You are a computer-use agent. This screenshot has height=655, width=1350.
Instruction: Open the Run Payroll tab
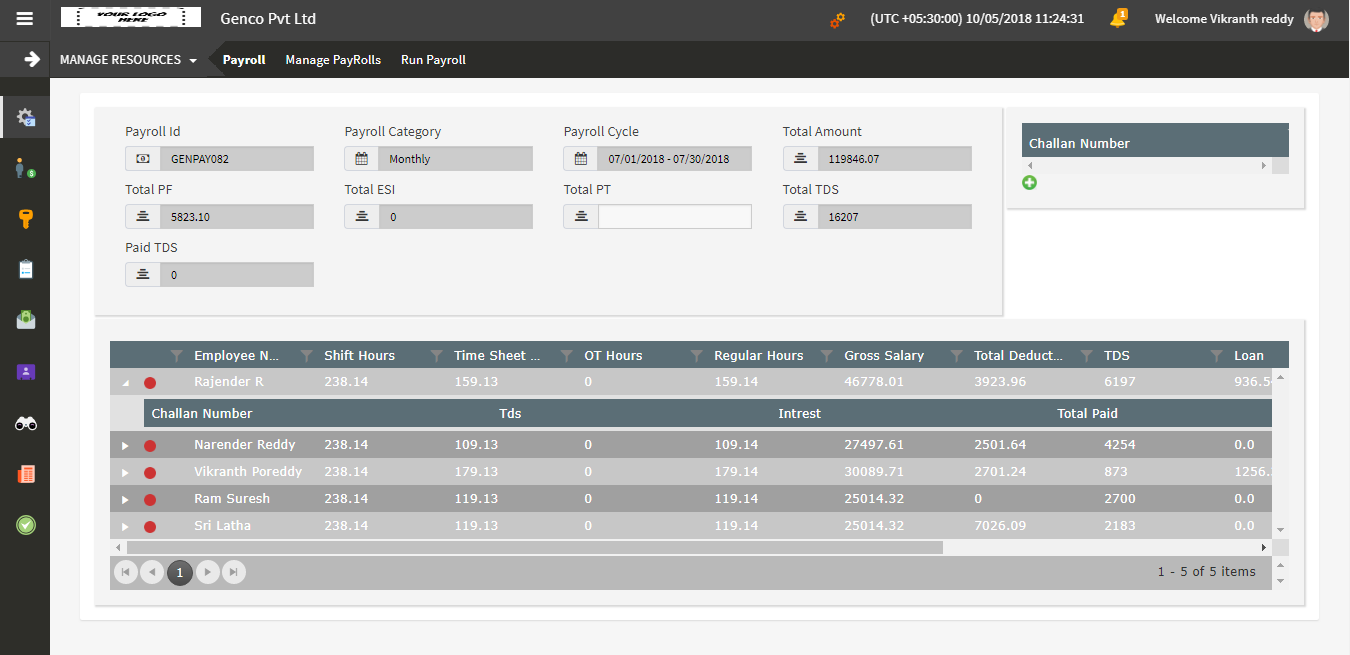click(x=433, y=60)
